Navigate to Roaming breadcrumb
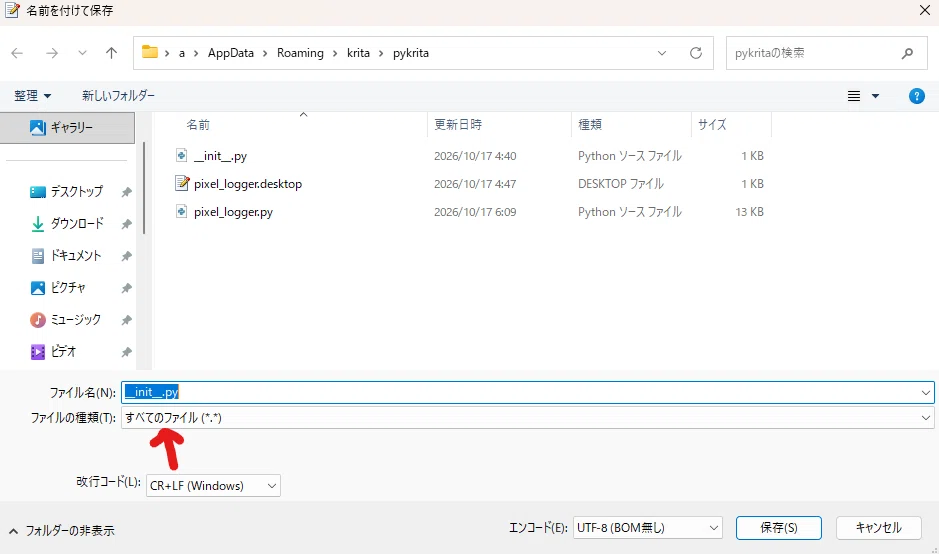Image resolution: width=939 pixels, height=554 pixels. tap(300, 53)
